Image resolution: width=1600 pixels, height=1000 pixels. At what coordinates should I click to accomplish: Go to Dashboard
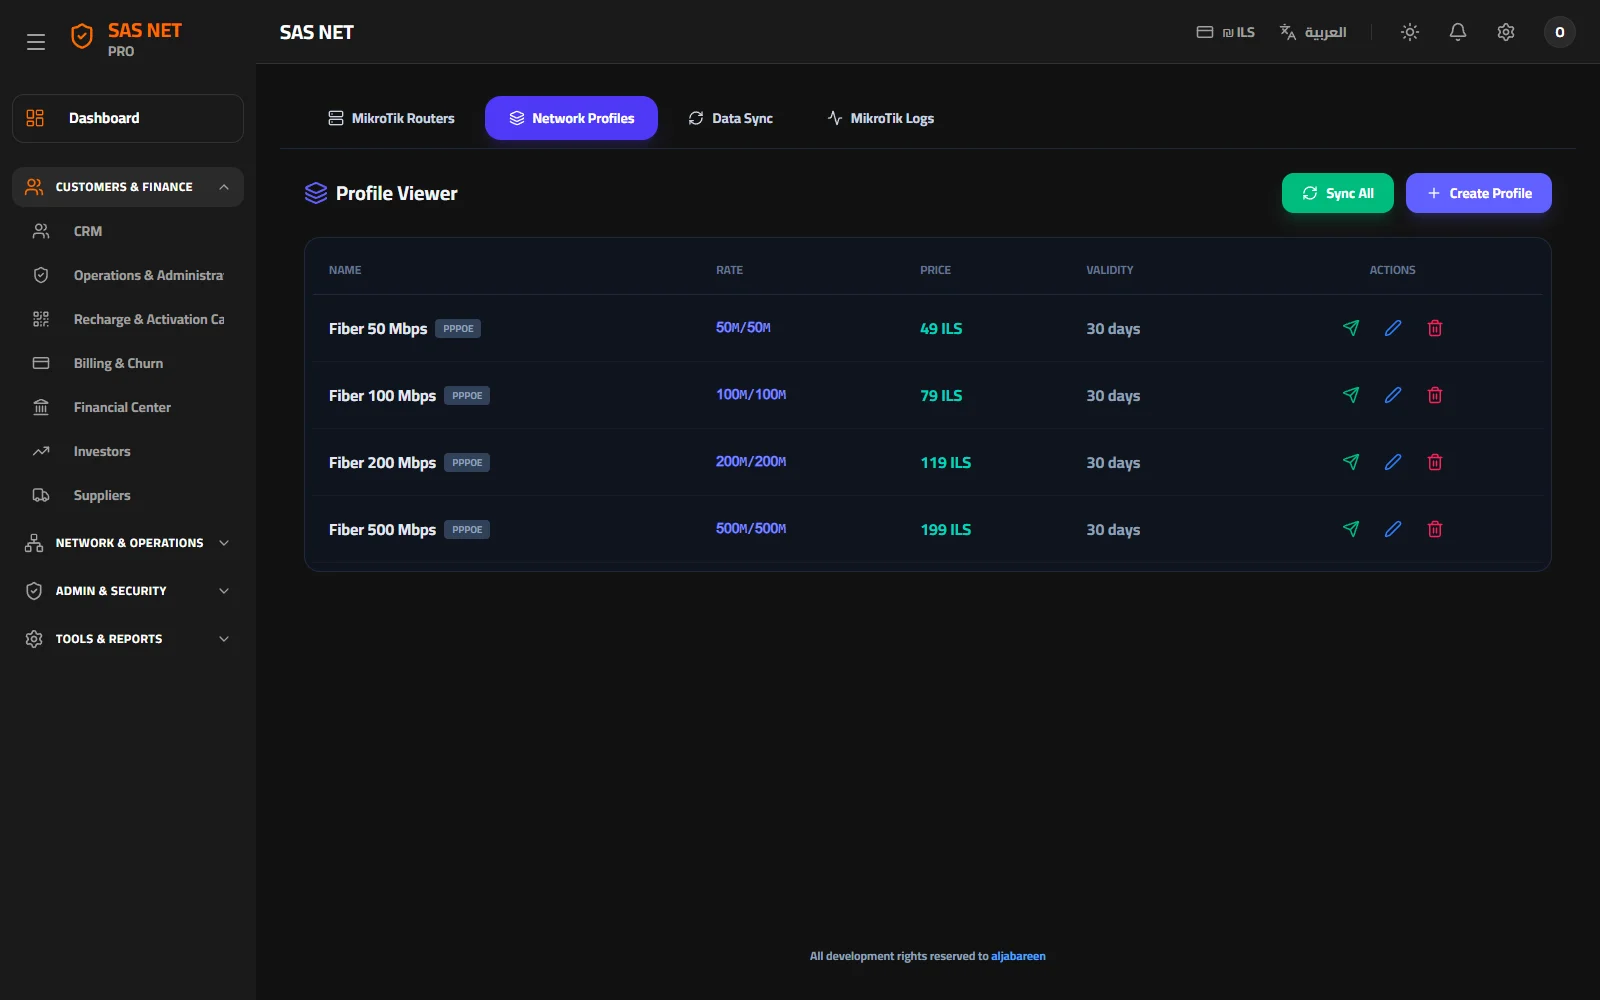point(128,118)
